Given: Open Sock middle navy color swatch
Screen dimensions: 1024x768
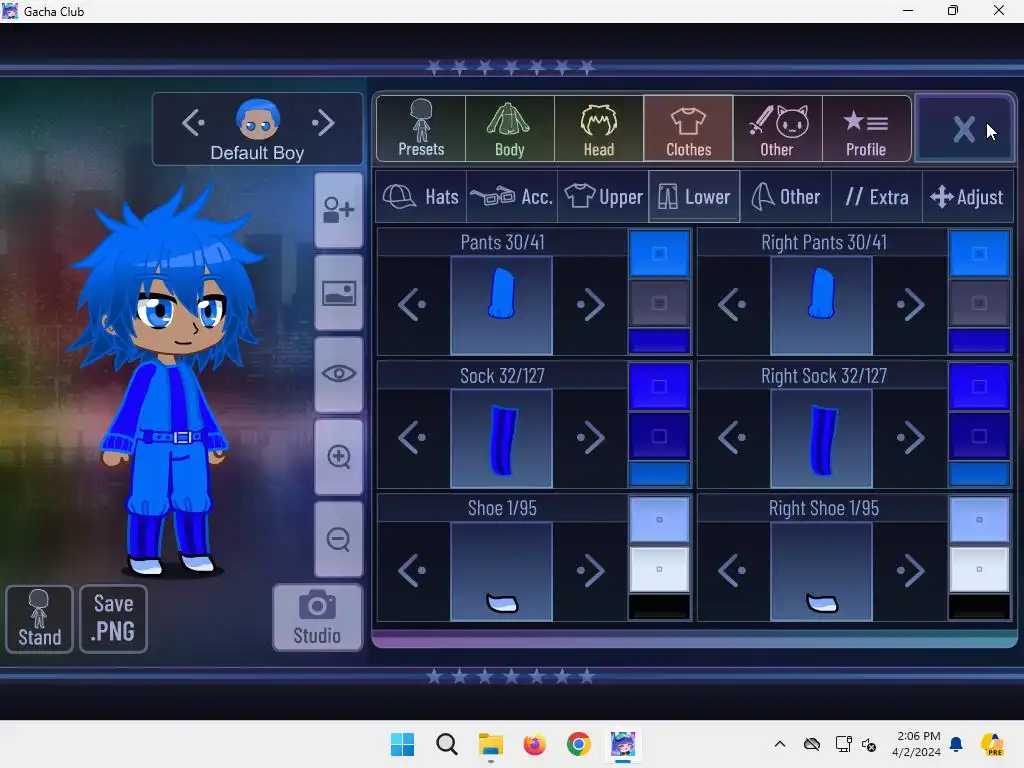Looking at the screenshot, I should pyautogui.click(x=659, y=436).
